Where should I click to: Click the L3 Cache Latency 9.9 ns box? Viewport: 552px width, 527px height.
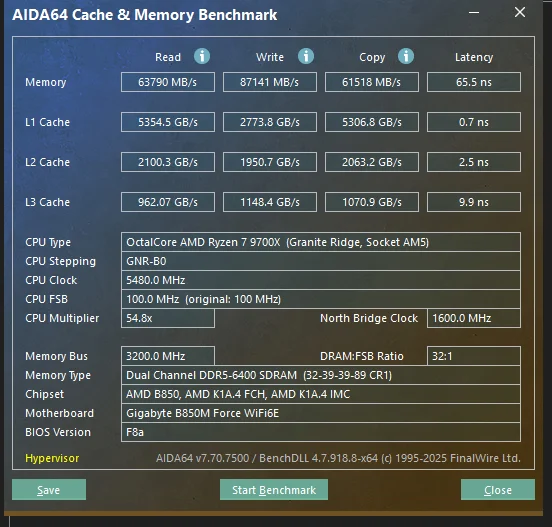point(474,202)
